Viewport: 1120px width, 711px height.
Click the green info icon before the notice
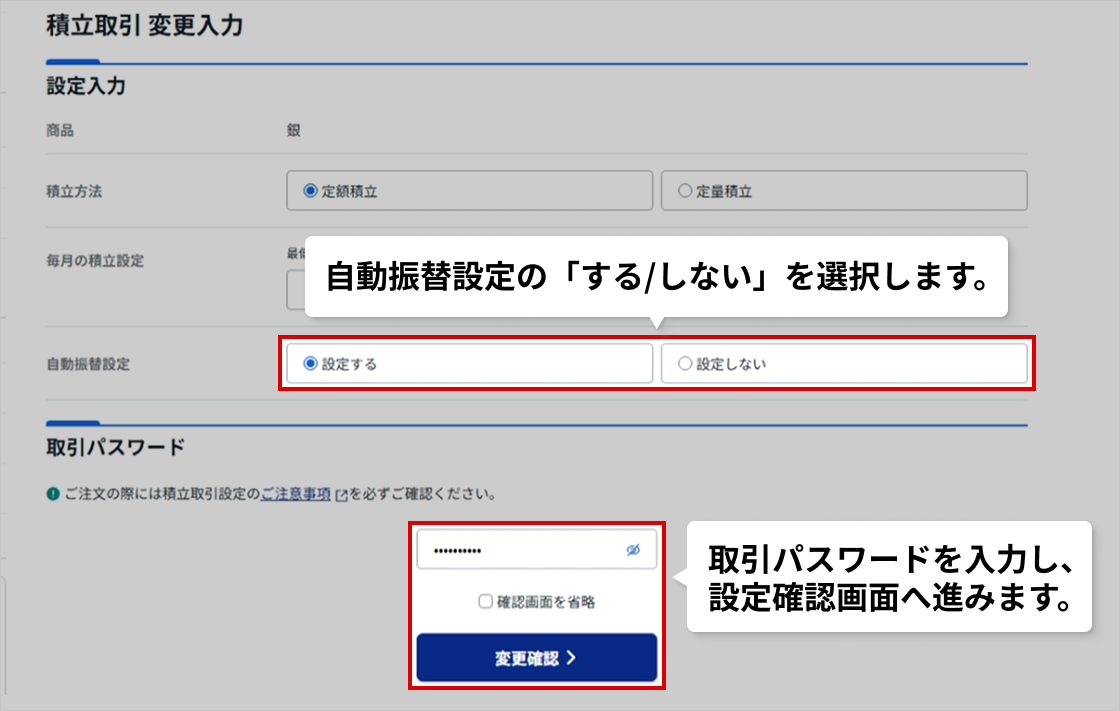pyautogui.click(x=53, y=495)
